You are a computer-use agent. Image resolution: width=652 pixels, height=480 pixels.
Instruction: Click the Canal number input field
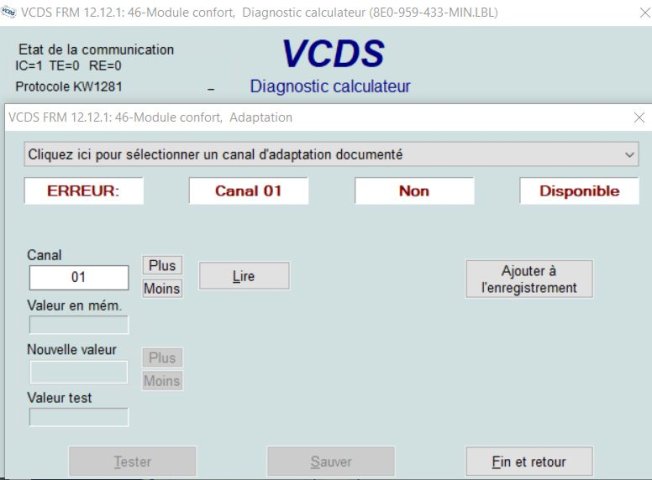[79, 277]
